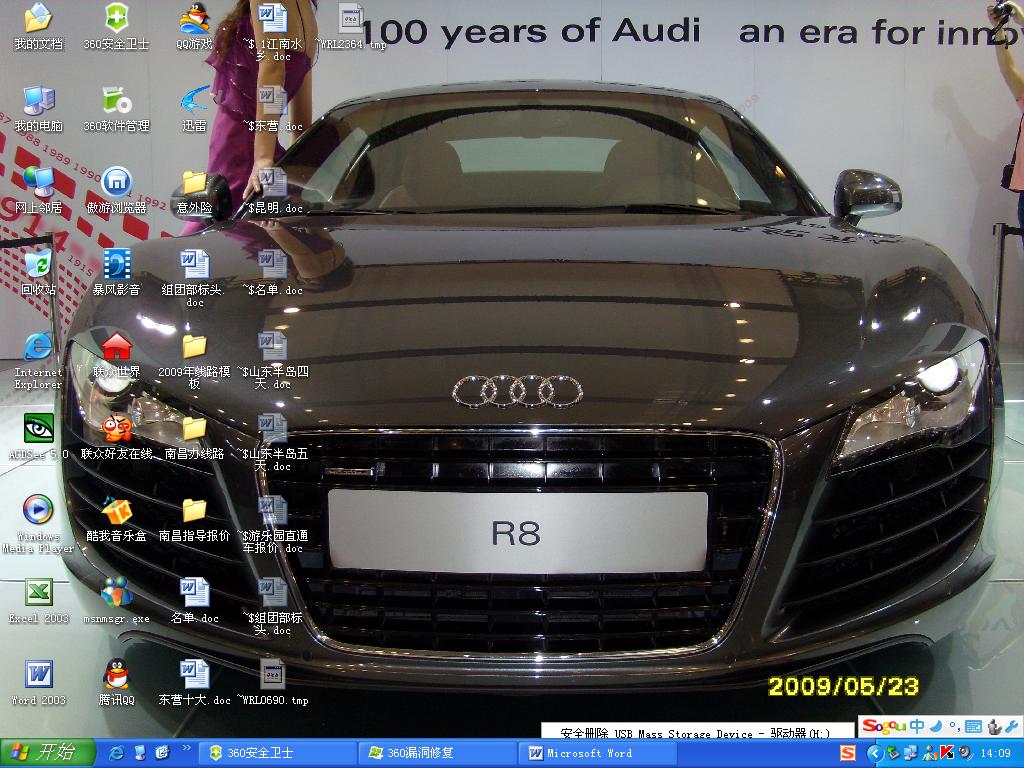
Task: Toggle Sogou half/full width moon icon
Action: pyautogui.click(x=936, y=726)
